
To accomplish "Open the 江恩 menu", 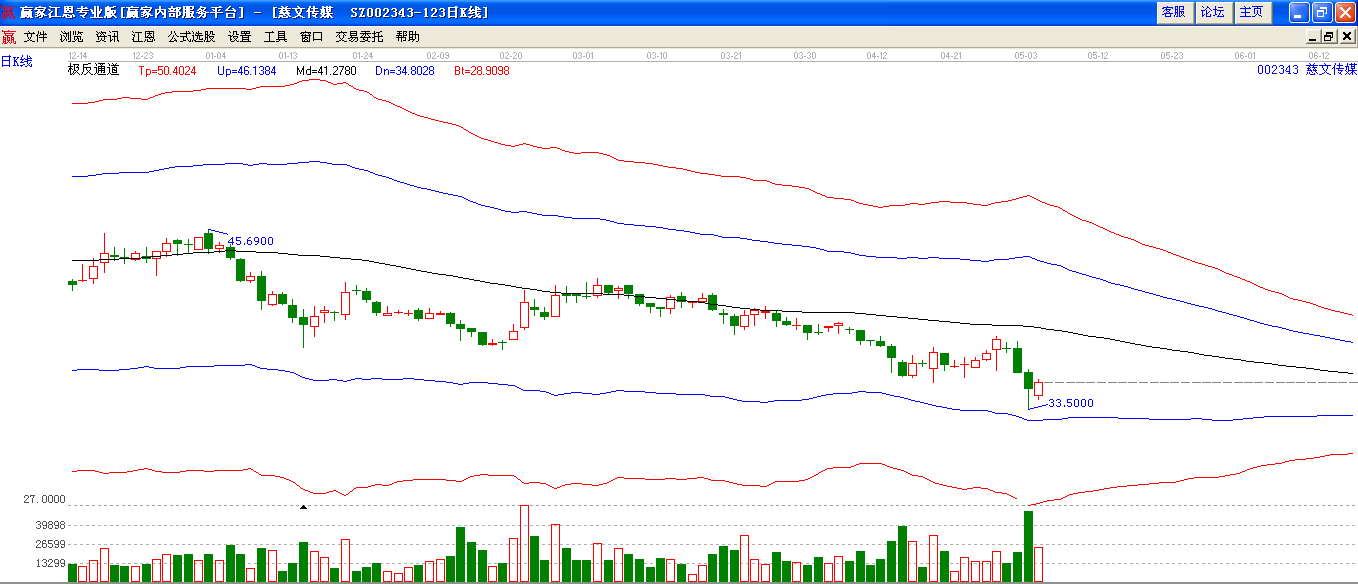I will (144, 37).
